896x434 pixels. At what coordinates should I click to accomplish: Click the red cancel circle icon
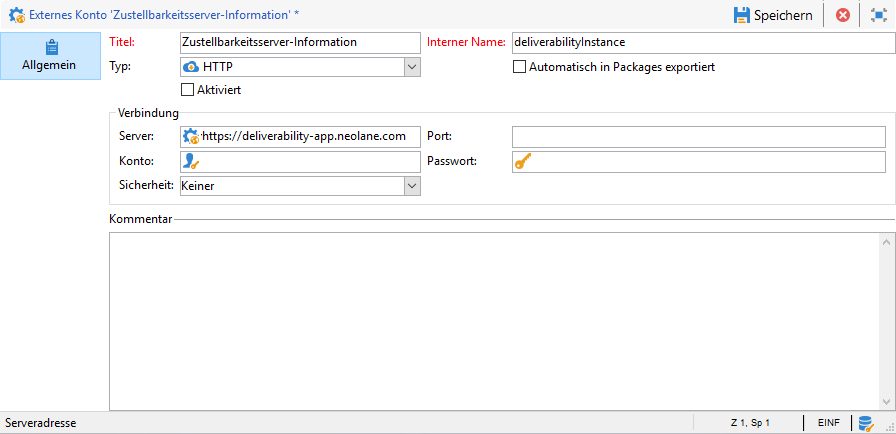[x=842, y=15]
